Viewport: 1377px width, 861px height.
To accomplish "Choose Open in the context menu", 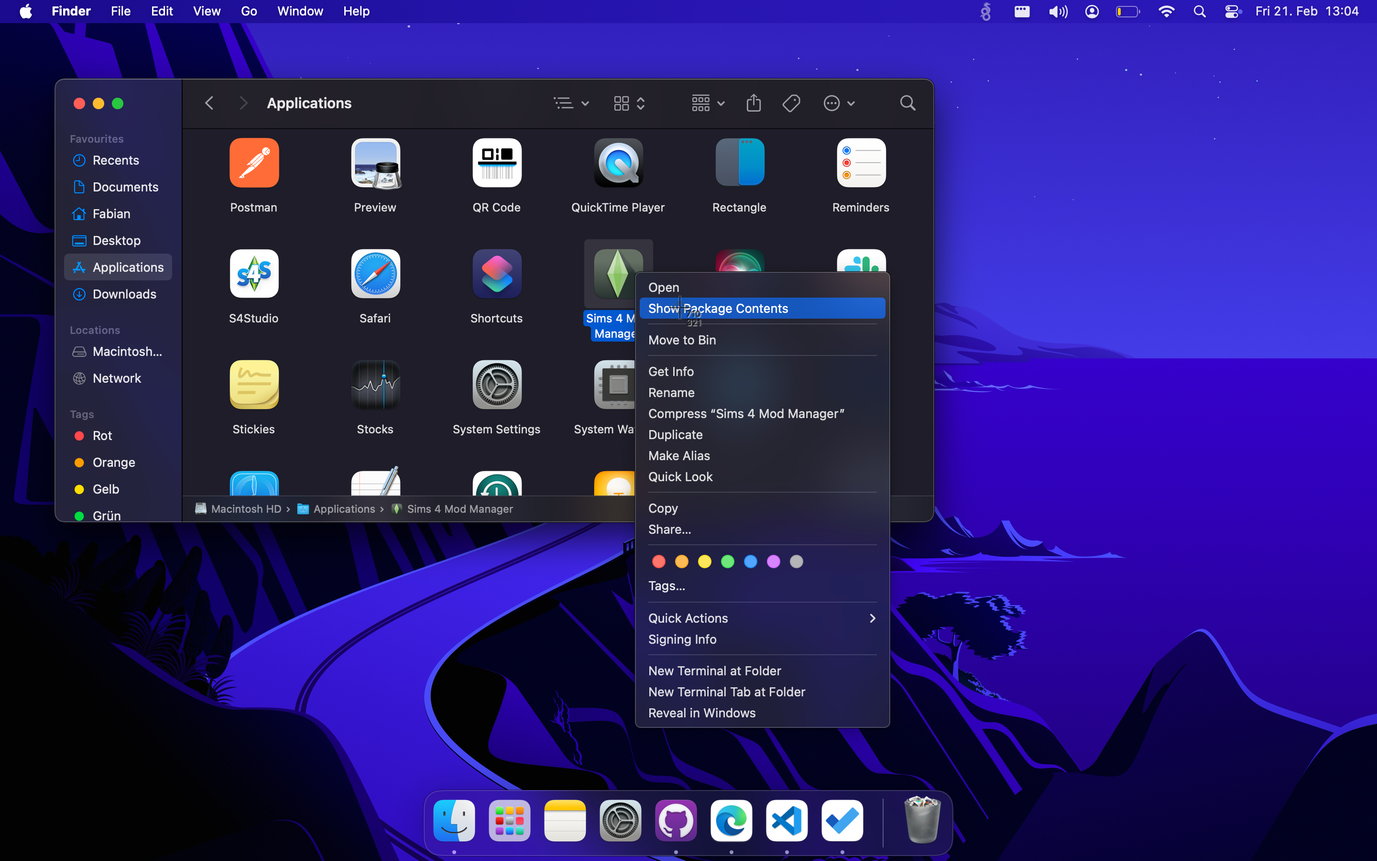I will (762, 287).
